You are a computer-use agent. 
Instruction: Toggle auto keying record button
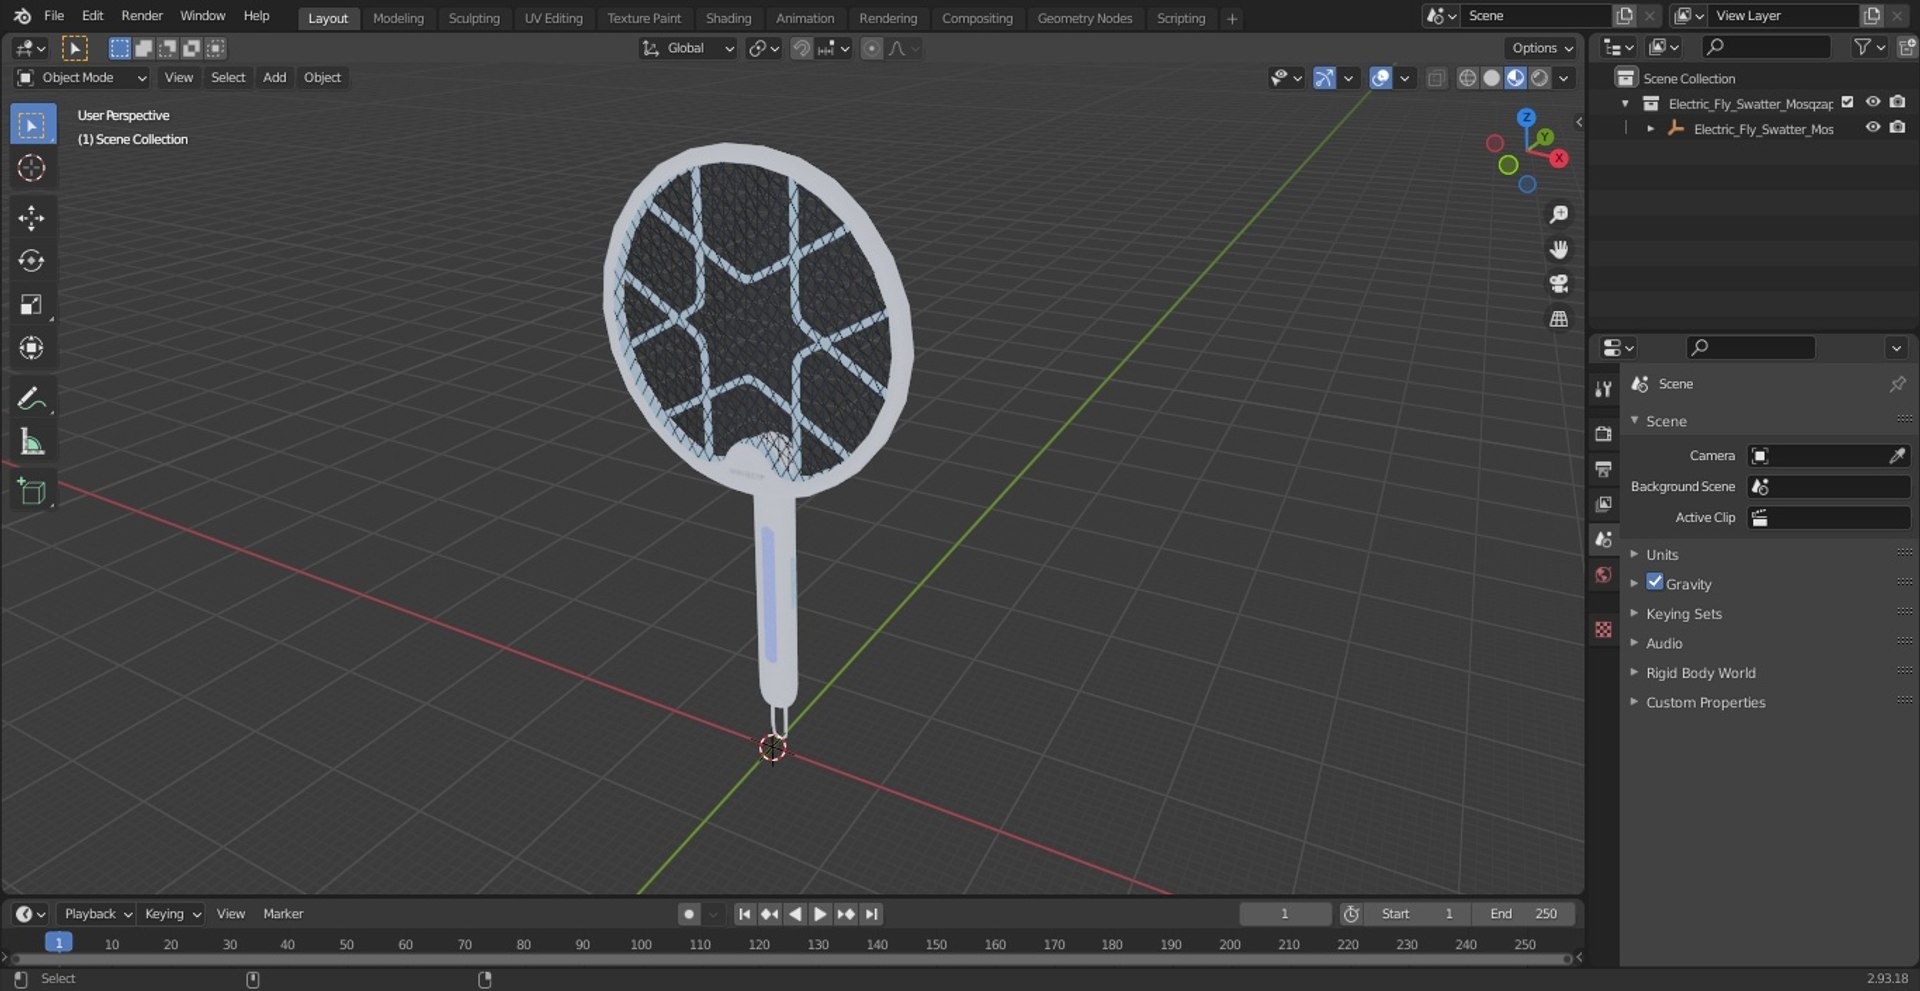(x=688, y=914)
